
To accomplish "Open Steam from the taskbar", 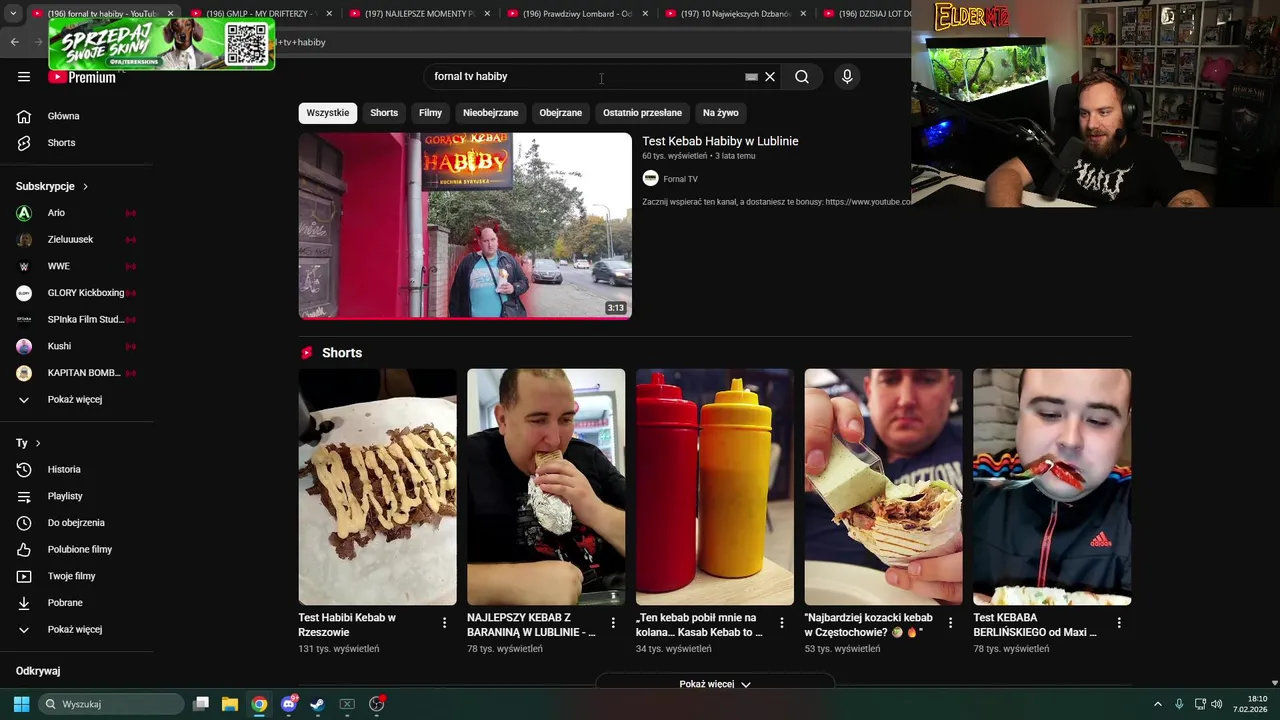I will coord(318,704).
